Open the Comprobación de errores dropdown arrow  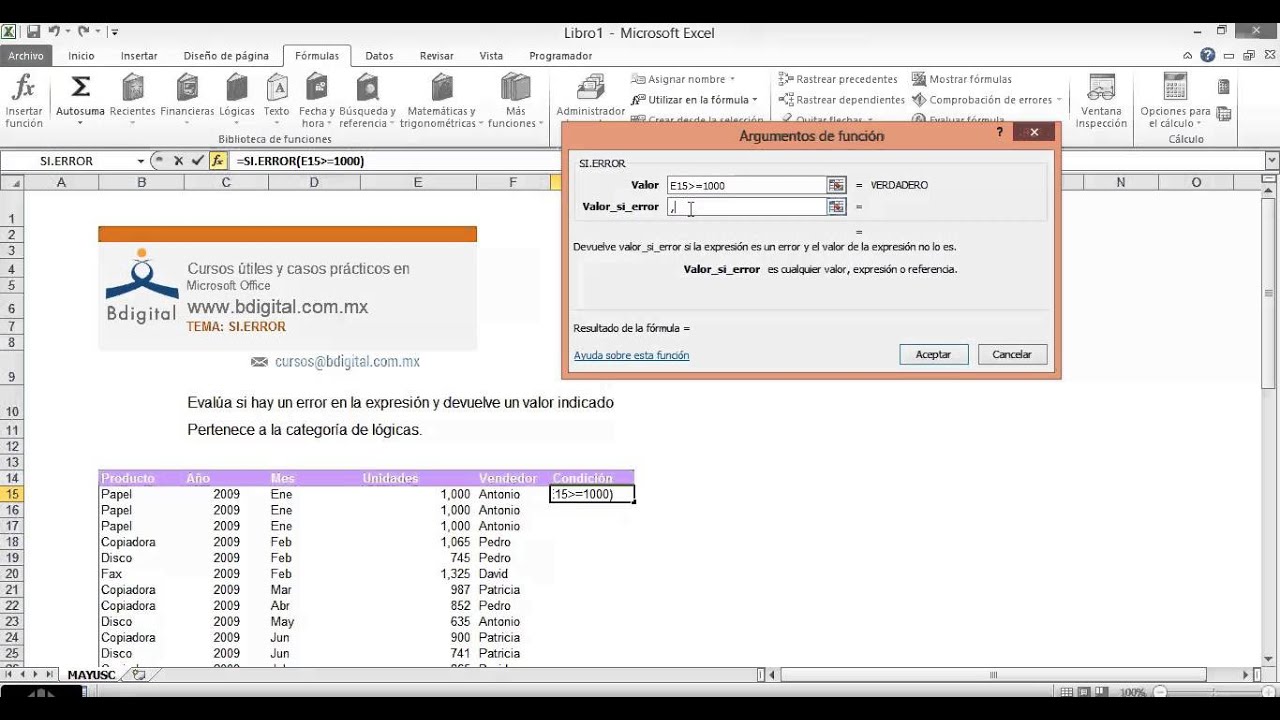1059,100
